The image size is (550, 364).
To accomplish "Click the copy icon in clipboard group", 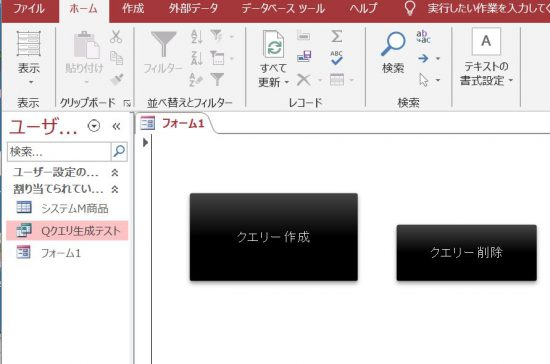I will pyautogui.click(x=116, y=58).
